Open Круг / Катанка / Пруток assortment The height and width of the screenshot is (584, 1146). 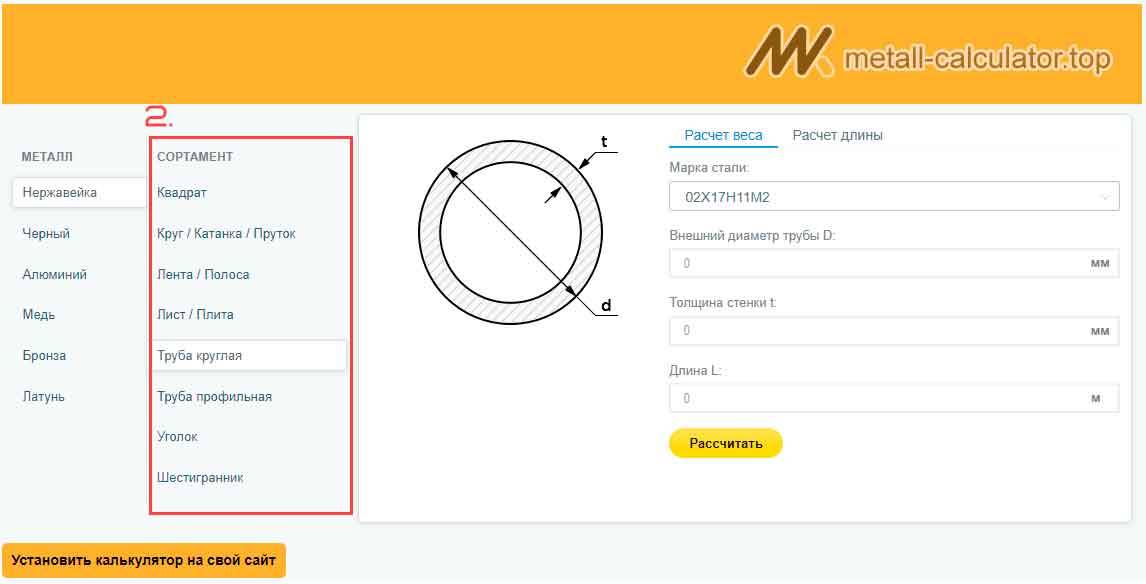pyautogui.click(x=226, y=234)
